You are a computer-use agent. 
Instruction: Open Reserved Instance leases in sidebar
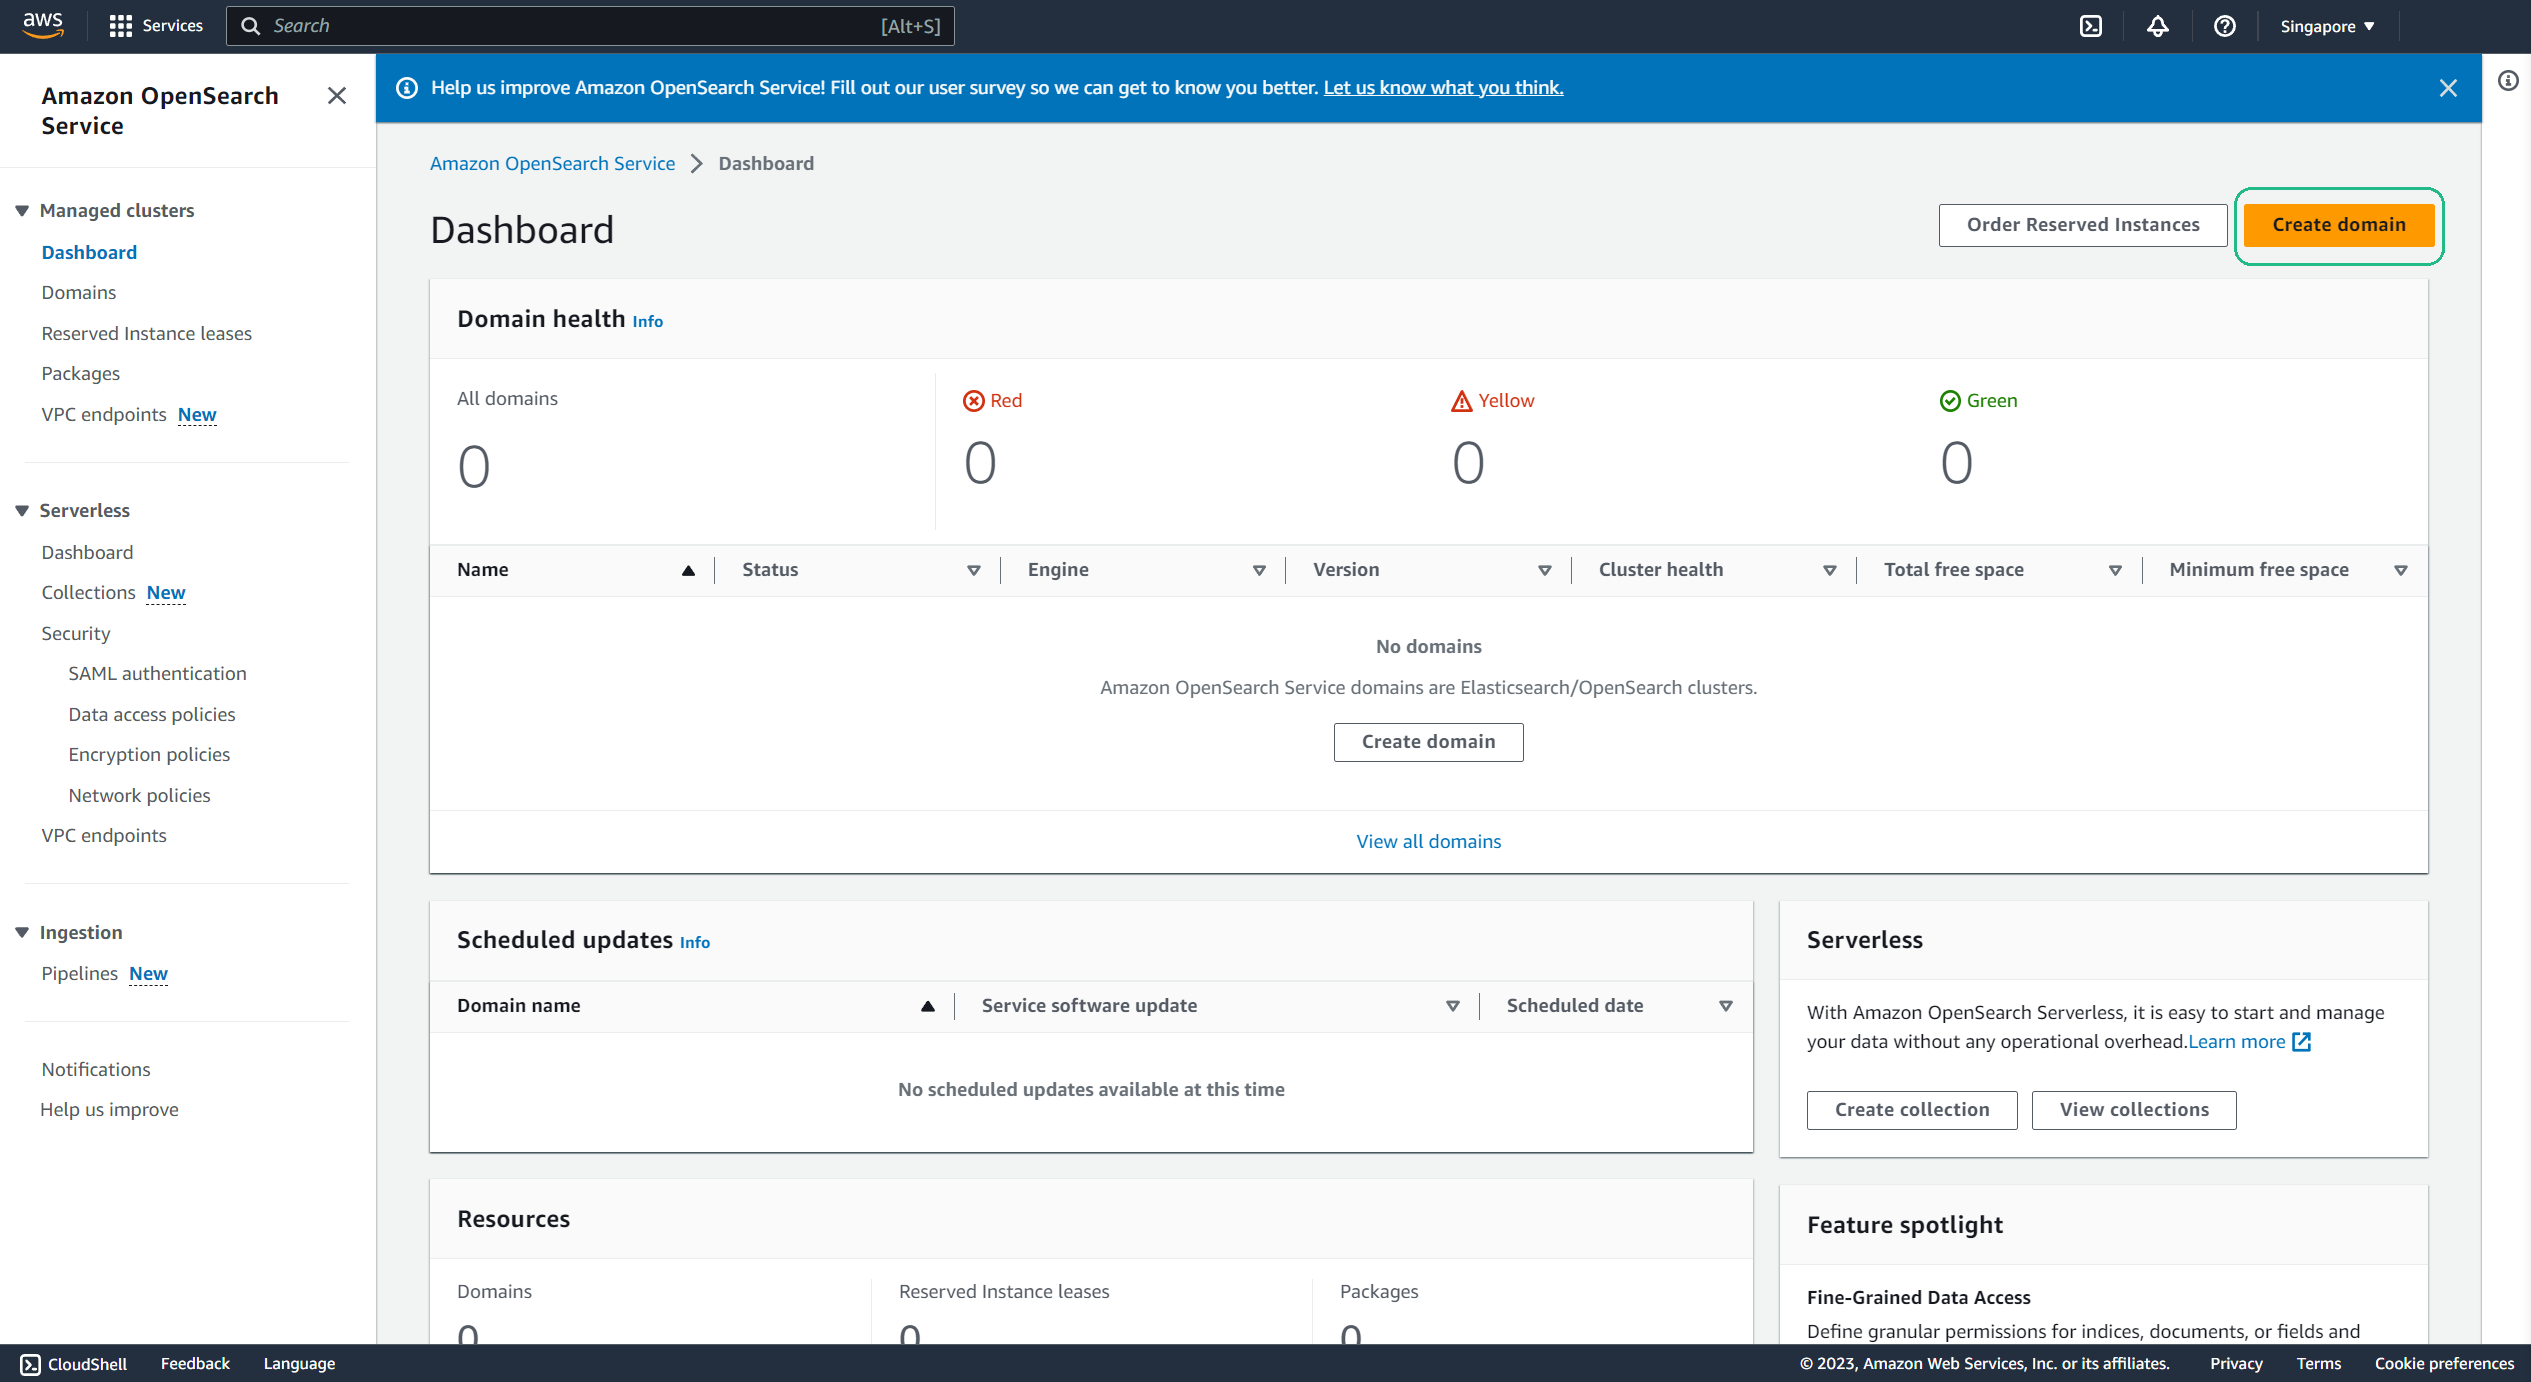pos(147,334)
